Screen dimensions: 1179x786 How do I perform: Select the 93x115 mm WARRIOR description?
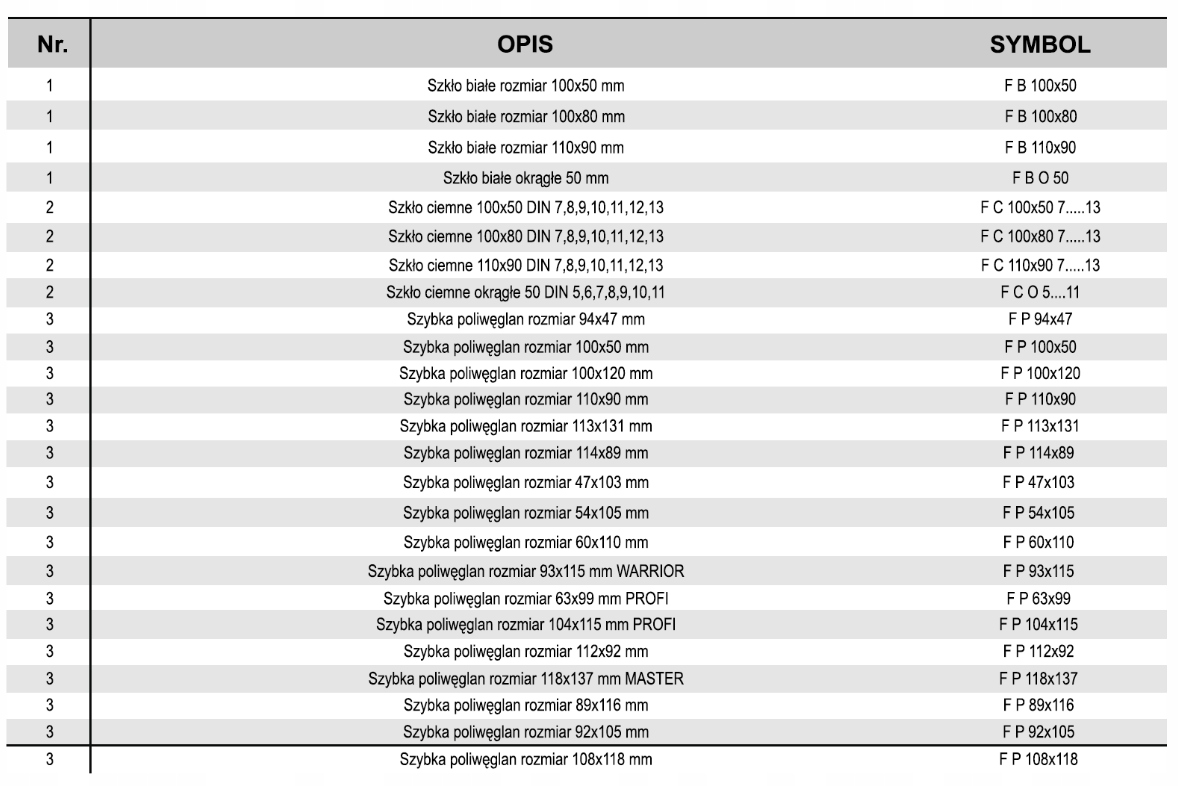(x=526, y=573)
